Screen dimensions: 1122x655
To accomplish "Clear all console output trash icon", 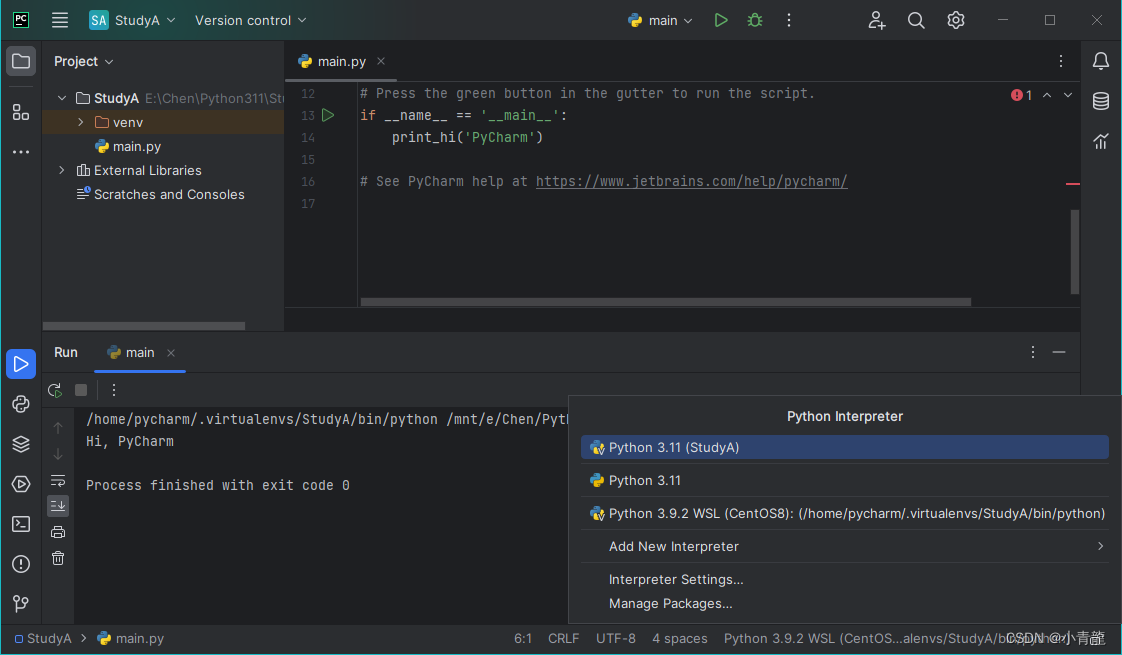I will (x=58, y=558).
